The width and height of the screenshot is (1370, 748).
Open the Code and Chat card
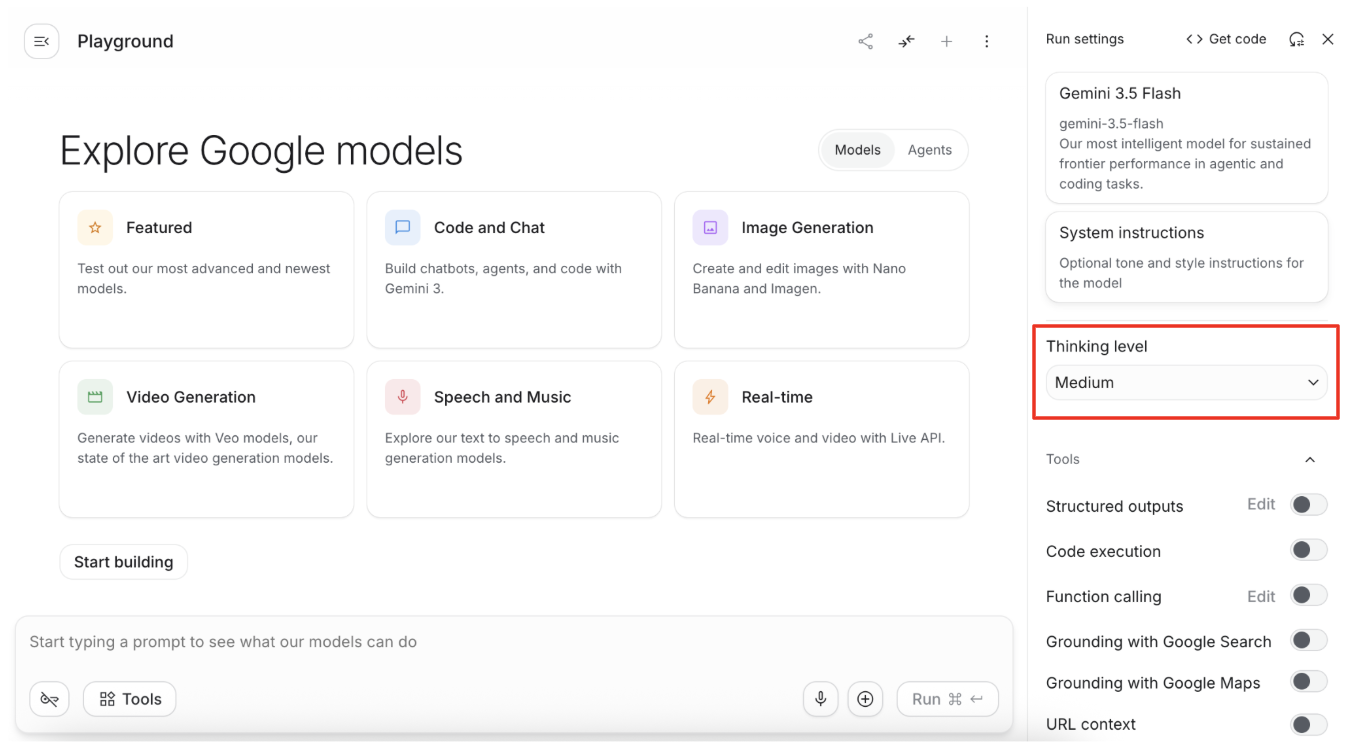514,270
